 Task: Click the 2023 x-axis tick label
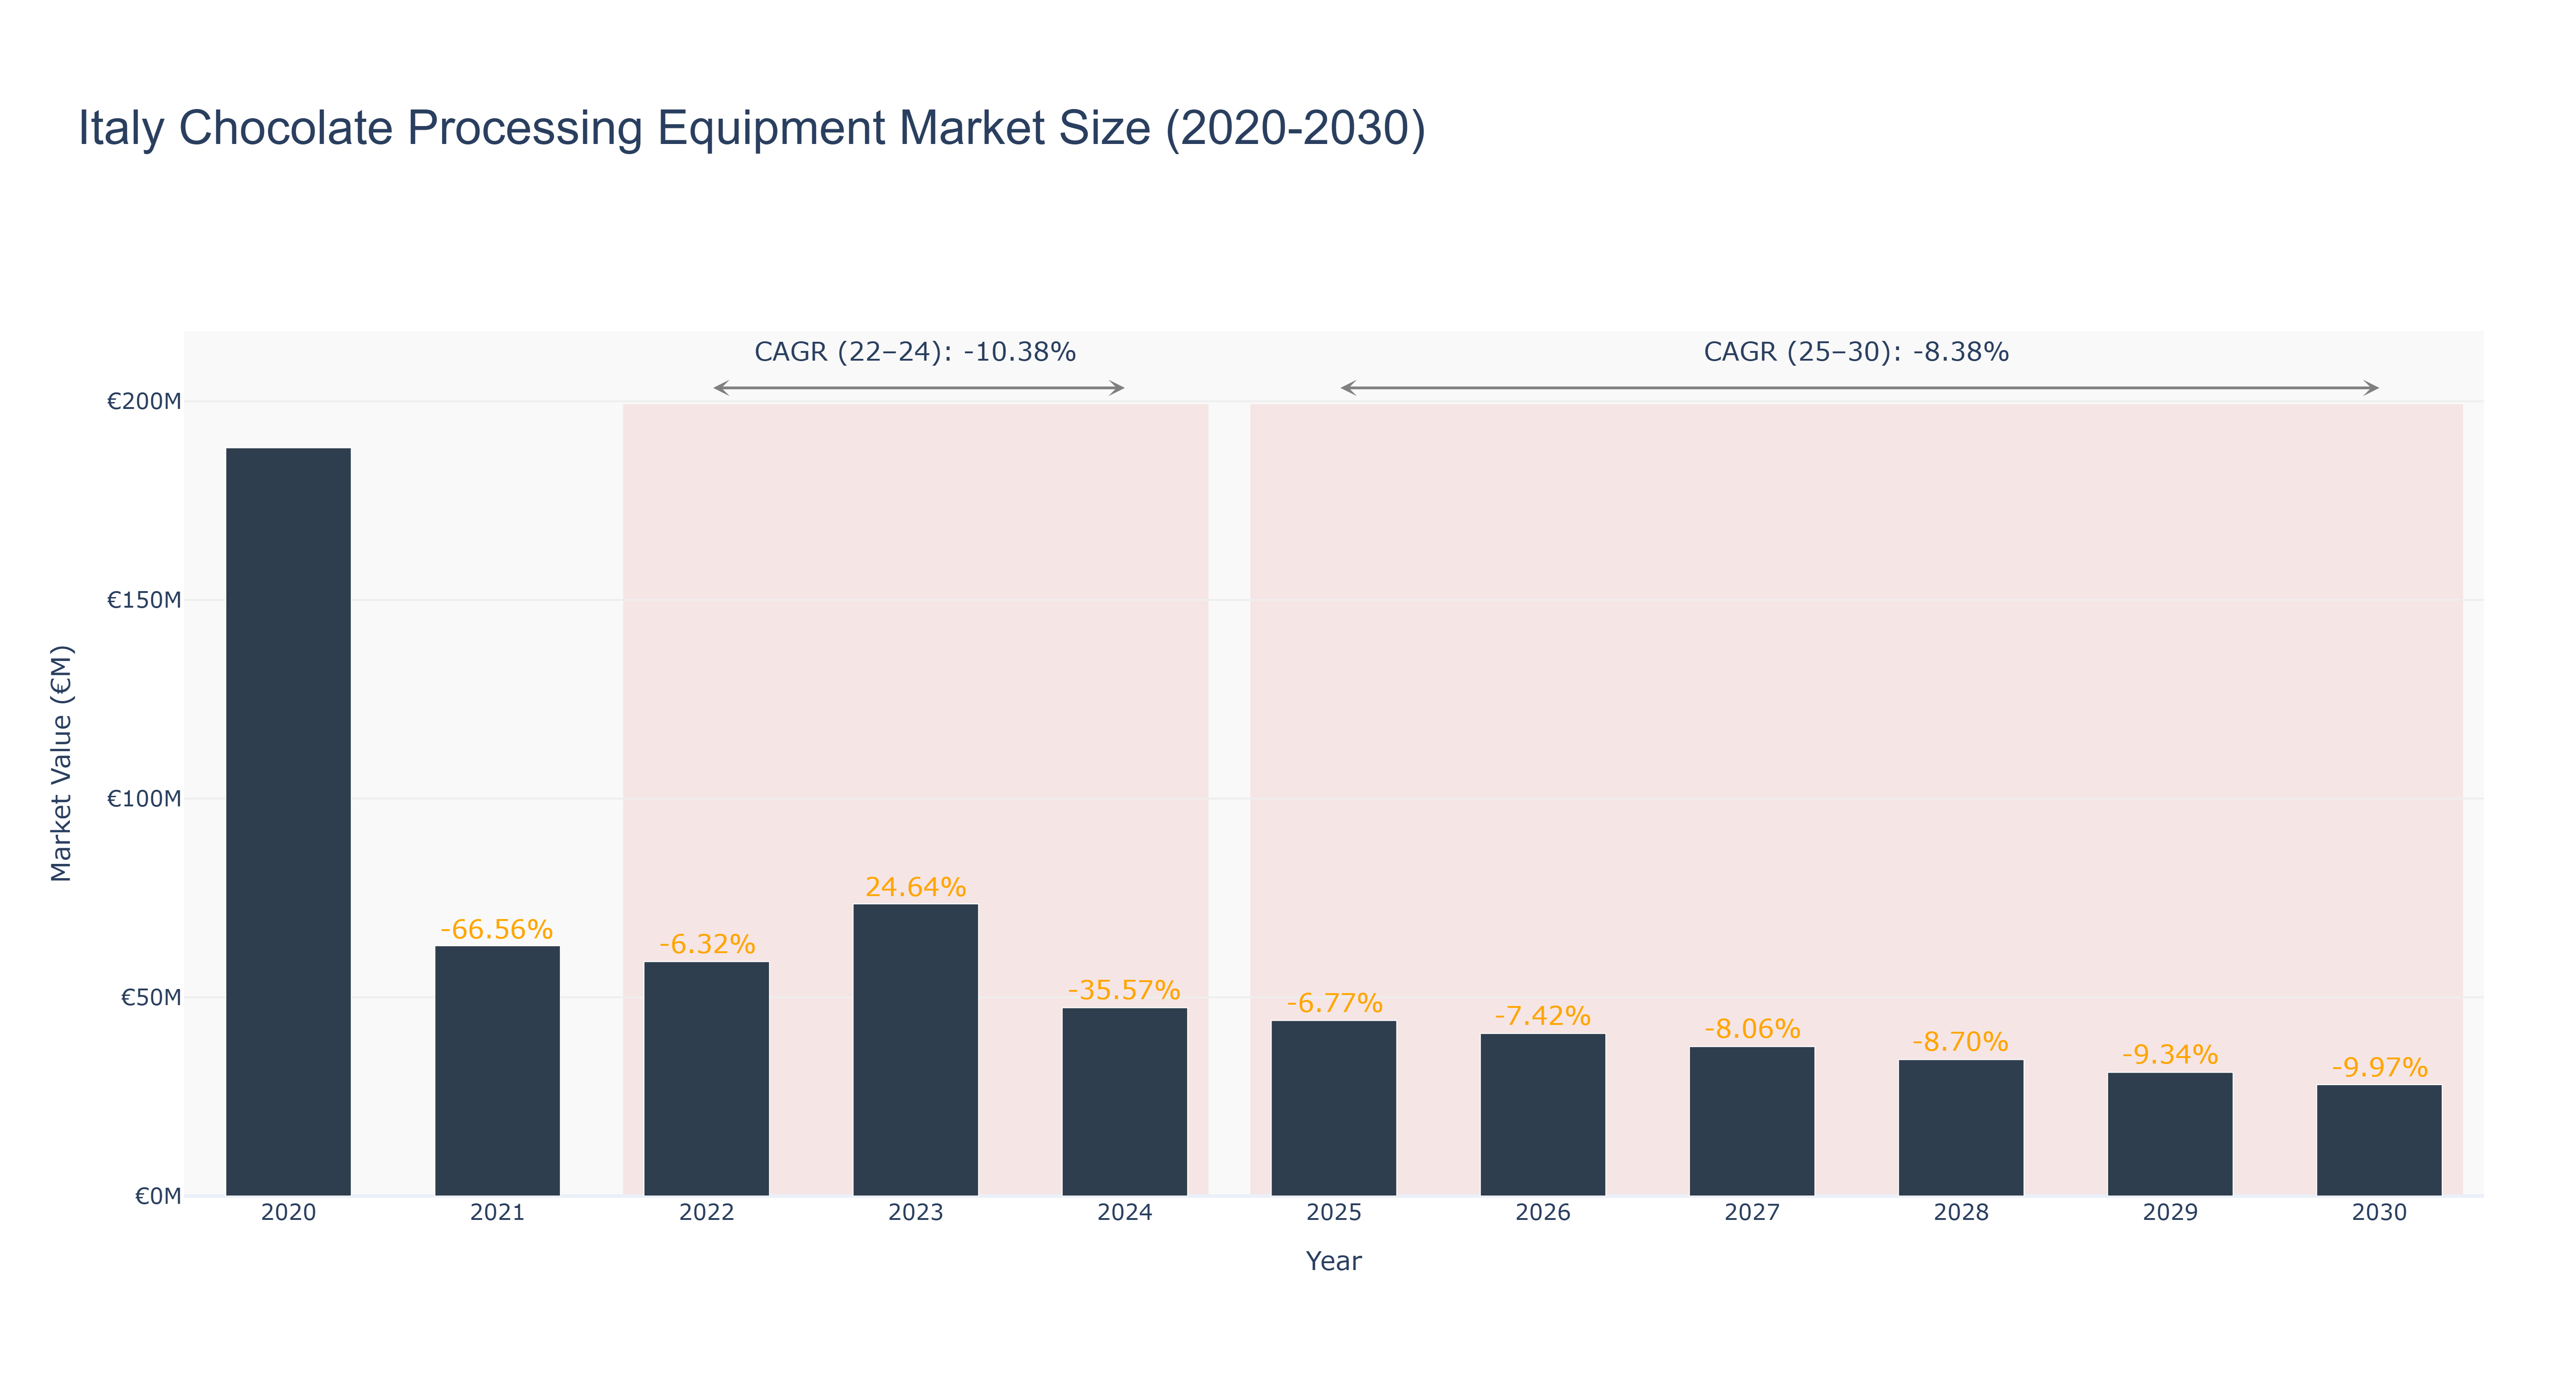tap(915, 1213)
